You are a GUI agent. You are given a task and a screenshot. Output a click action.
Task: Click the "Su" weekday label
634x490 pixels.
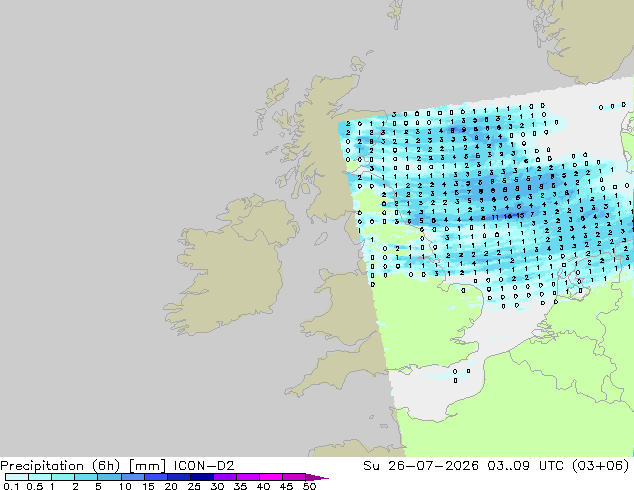pos(371,466)
